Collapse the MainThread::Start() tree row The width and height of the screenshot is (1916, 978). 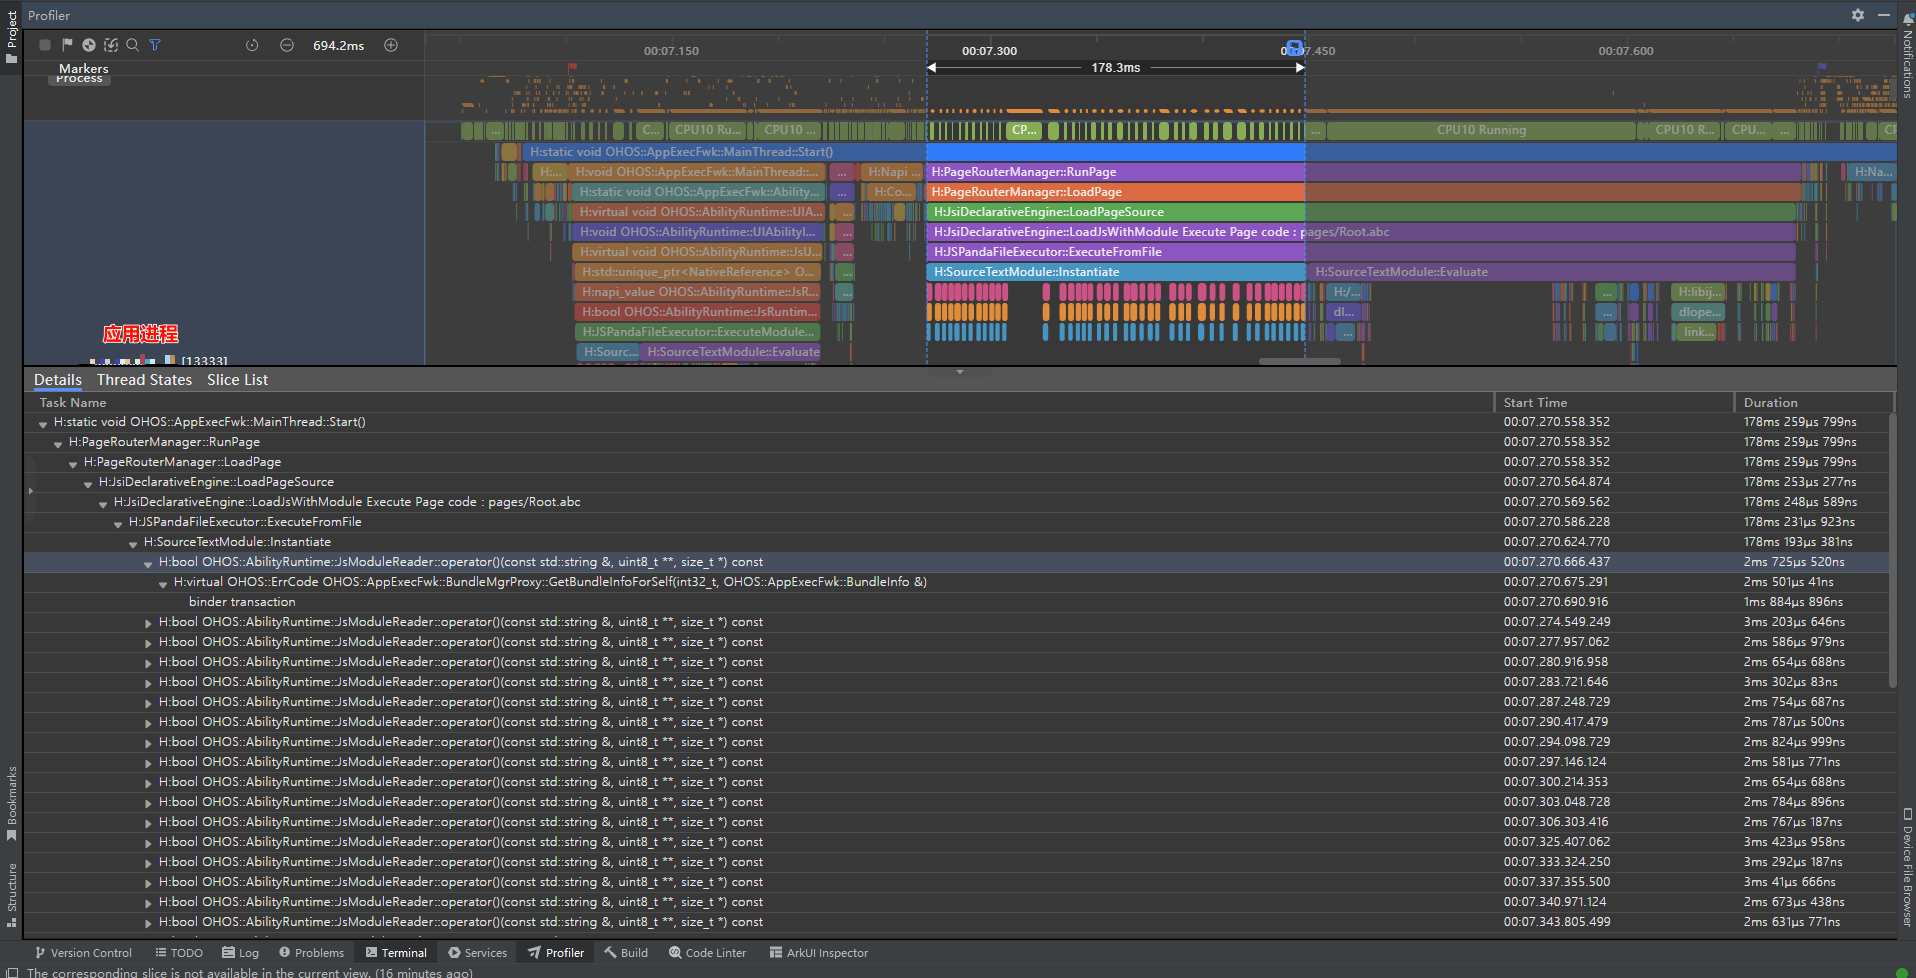(x=43, y=424)
